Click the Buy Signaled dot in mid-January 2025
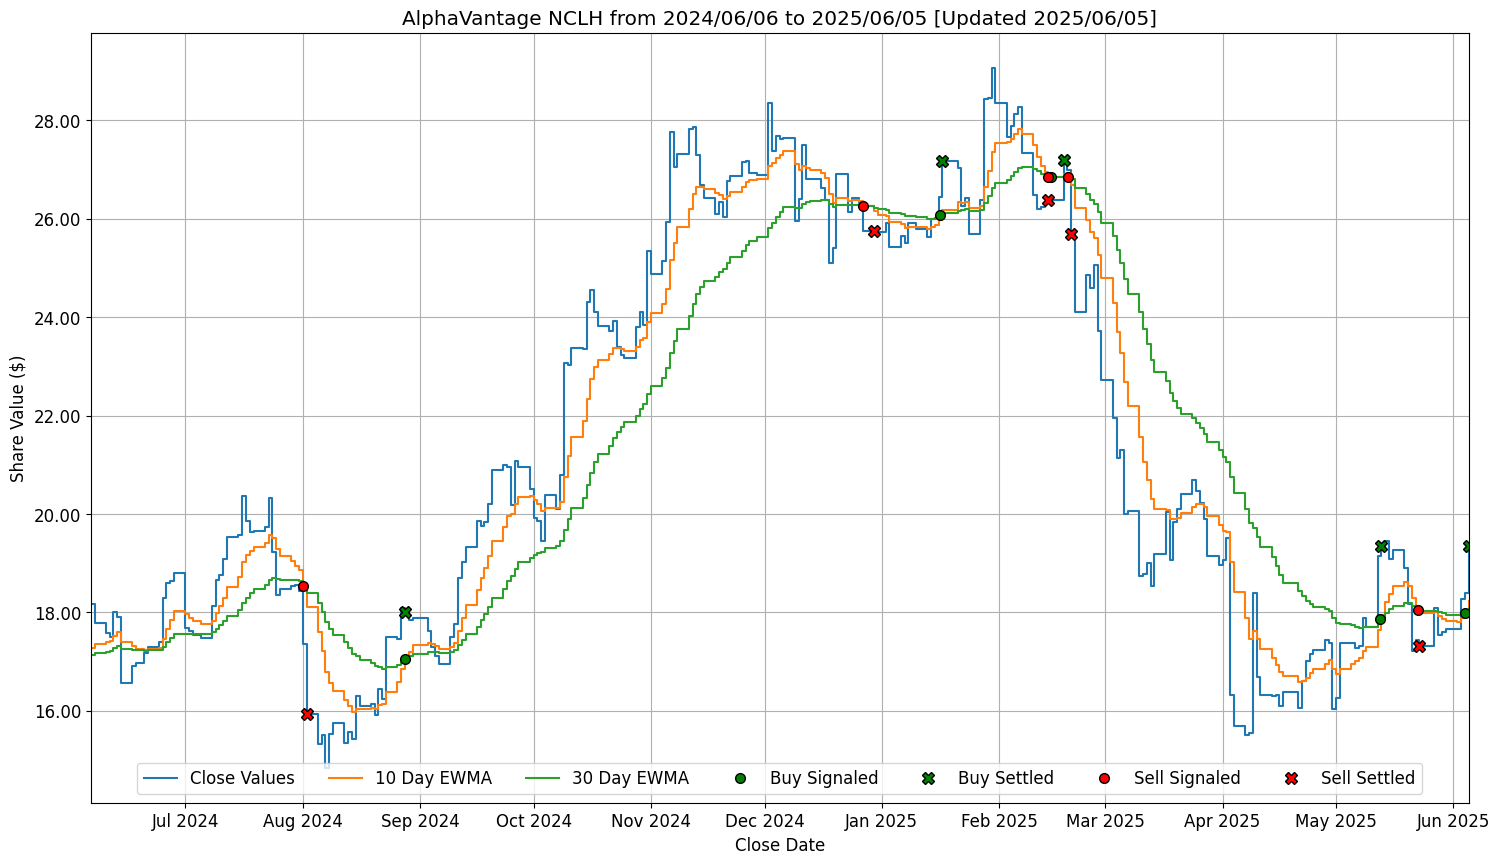Viewport: 1500px width, 864px height. click(940, 215)
